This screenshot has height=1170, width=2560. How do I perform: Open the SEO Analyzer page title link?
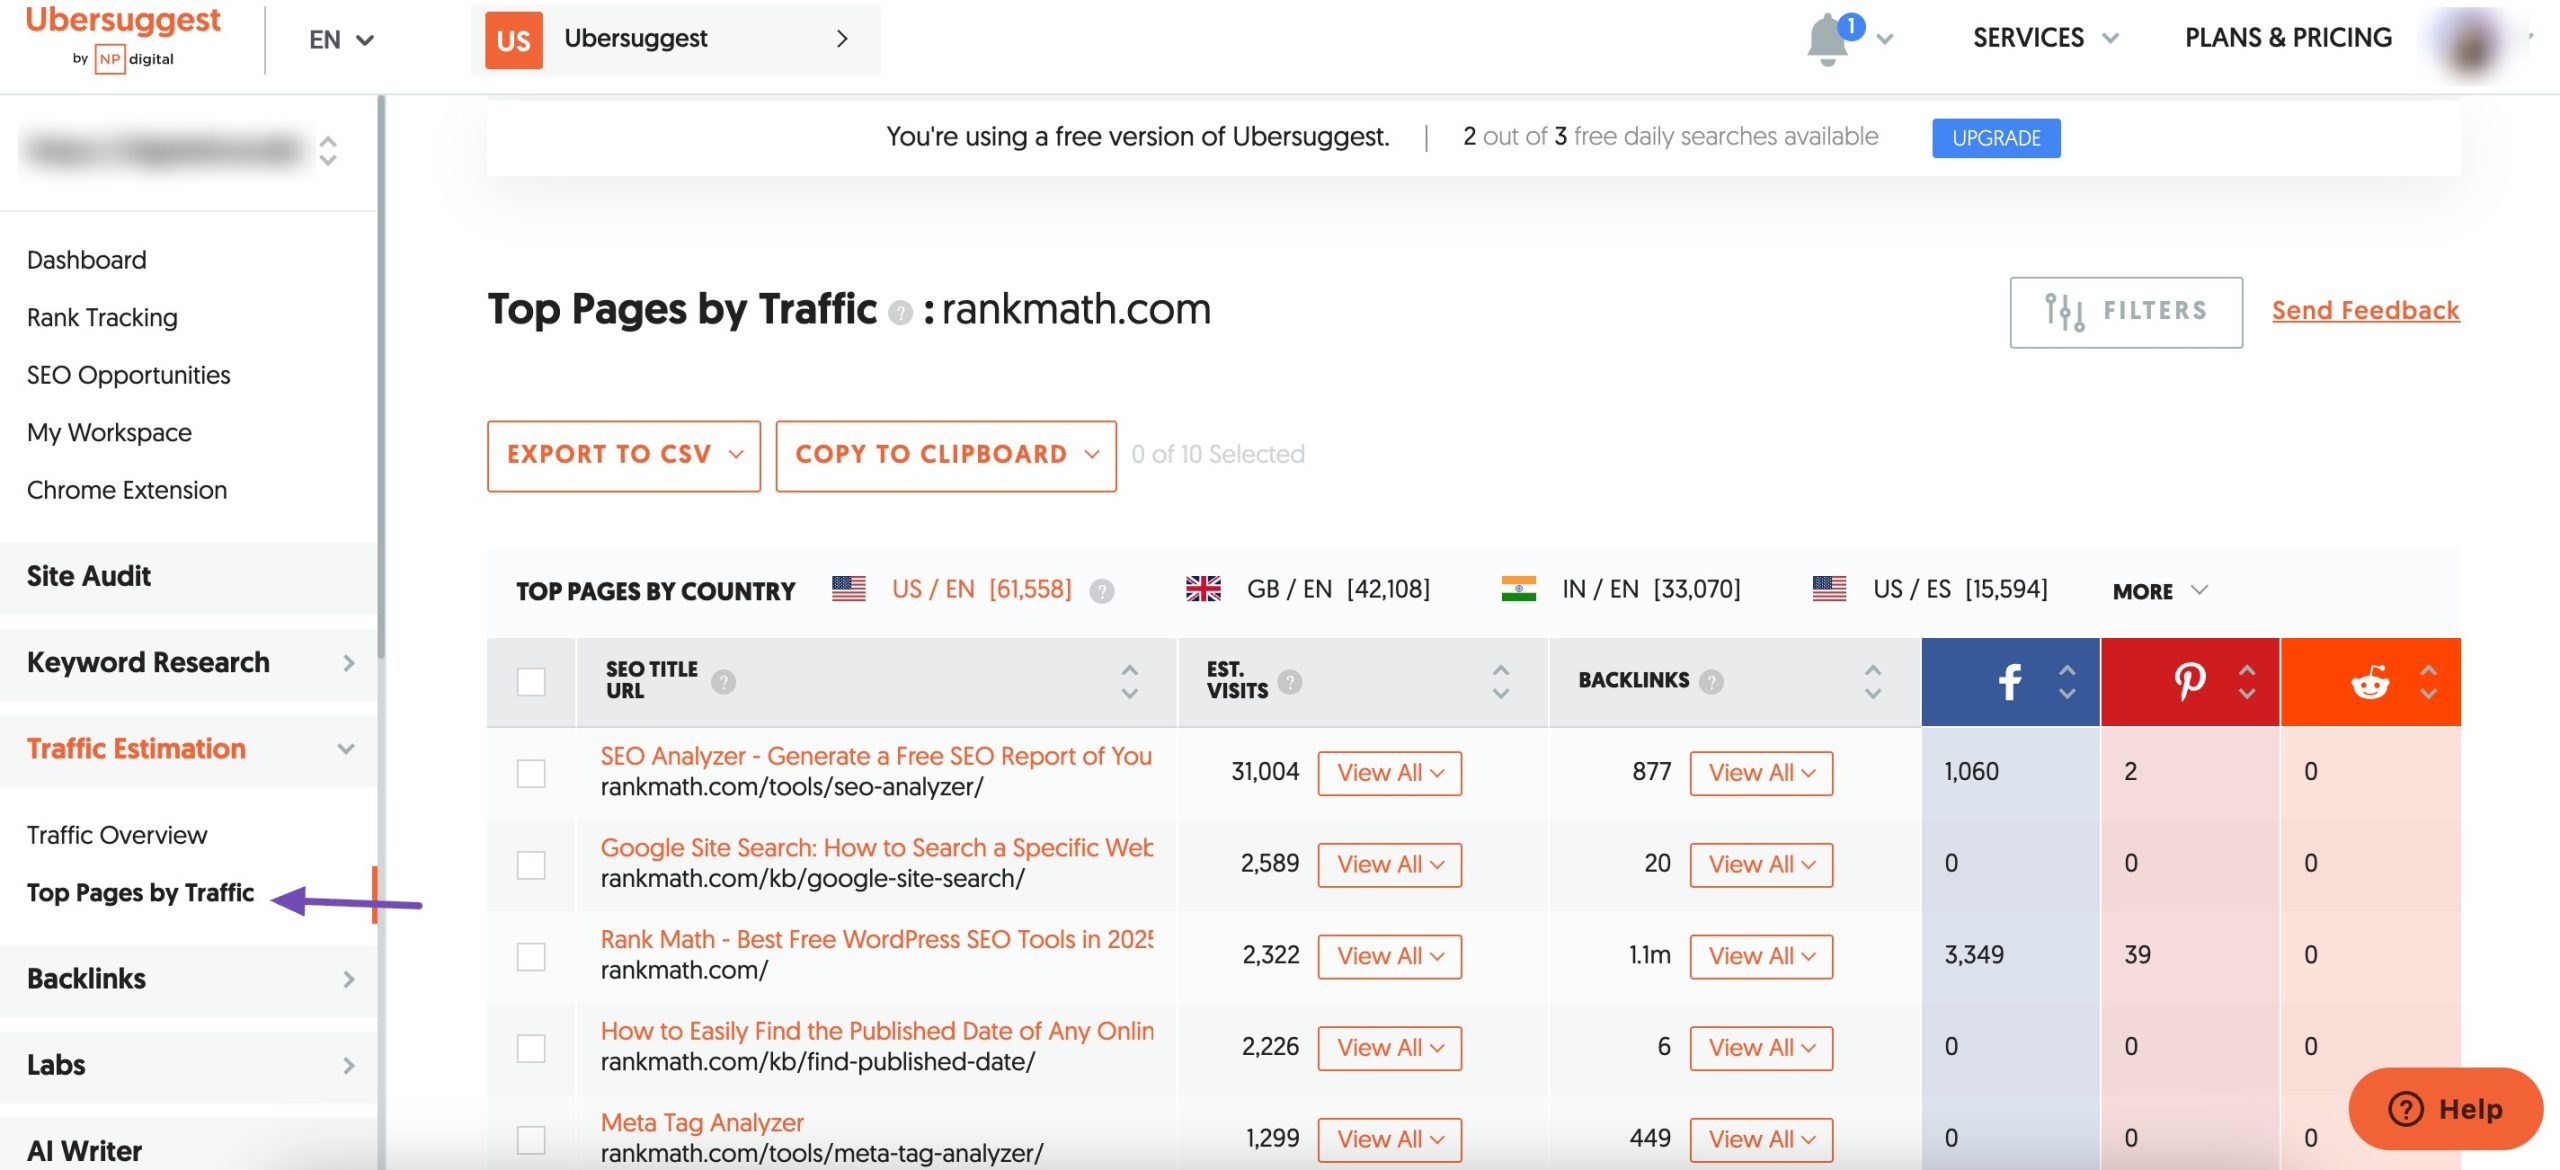(876, 756)
